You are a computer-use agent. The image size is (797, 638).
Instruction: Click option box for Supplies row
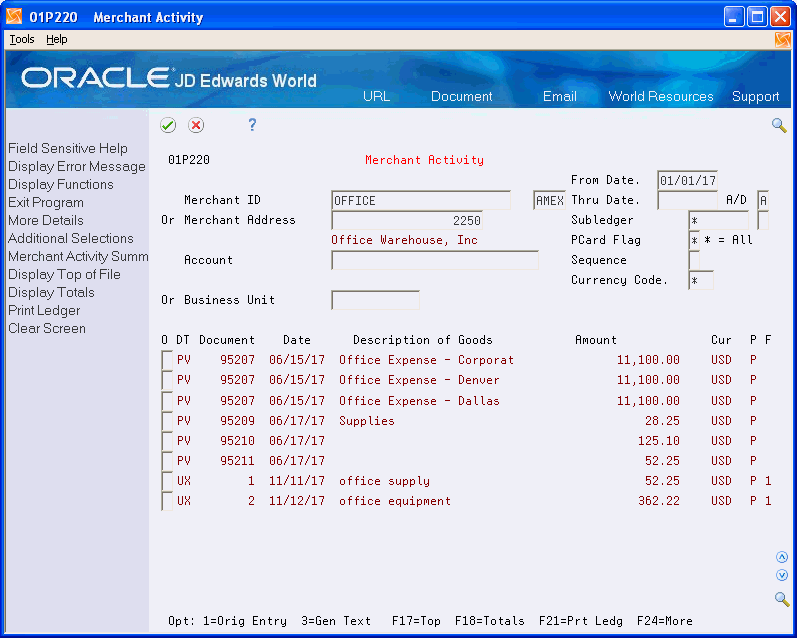167,421
